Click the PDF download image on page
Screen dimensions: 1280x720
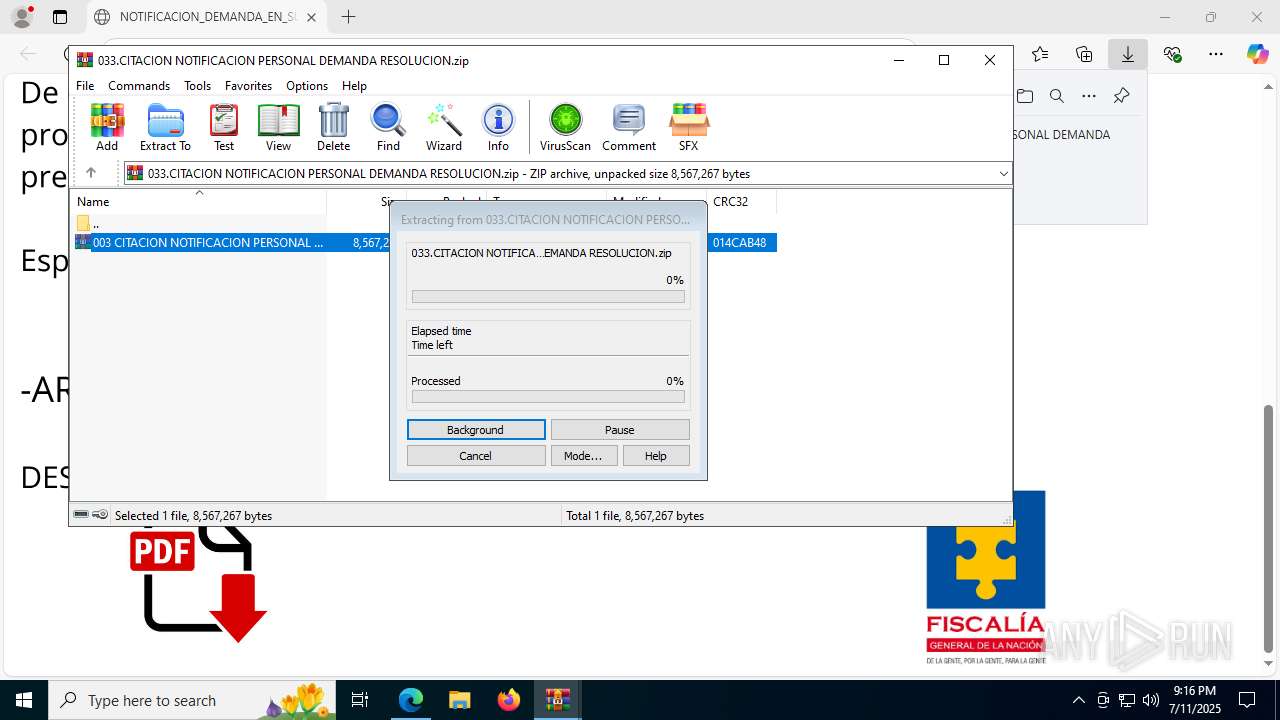tap(198, 585)
